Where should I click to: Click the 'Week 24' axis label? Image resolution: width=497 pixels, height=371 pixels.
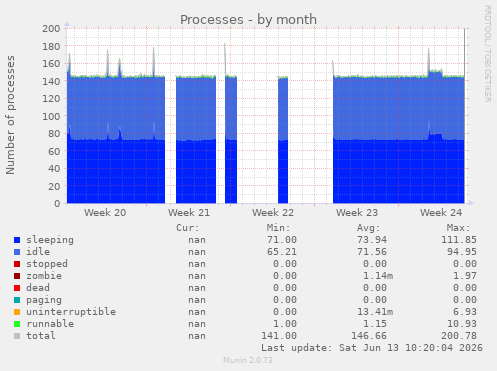click(x=441, y=213)
